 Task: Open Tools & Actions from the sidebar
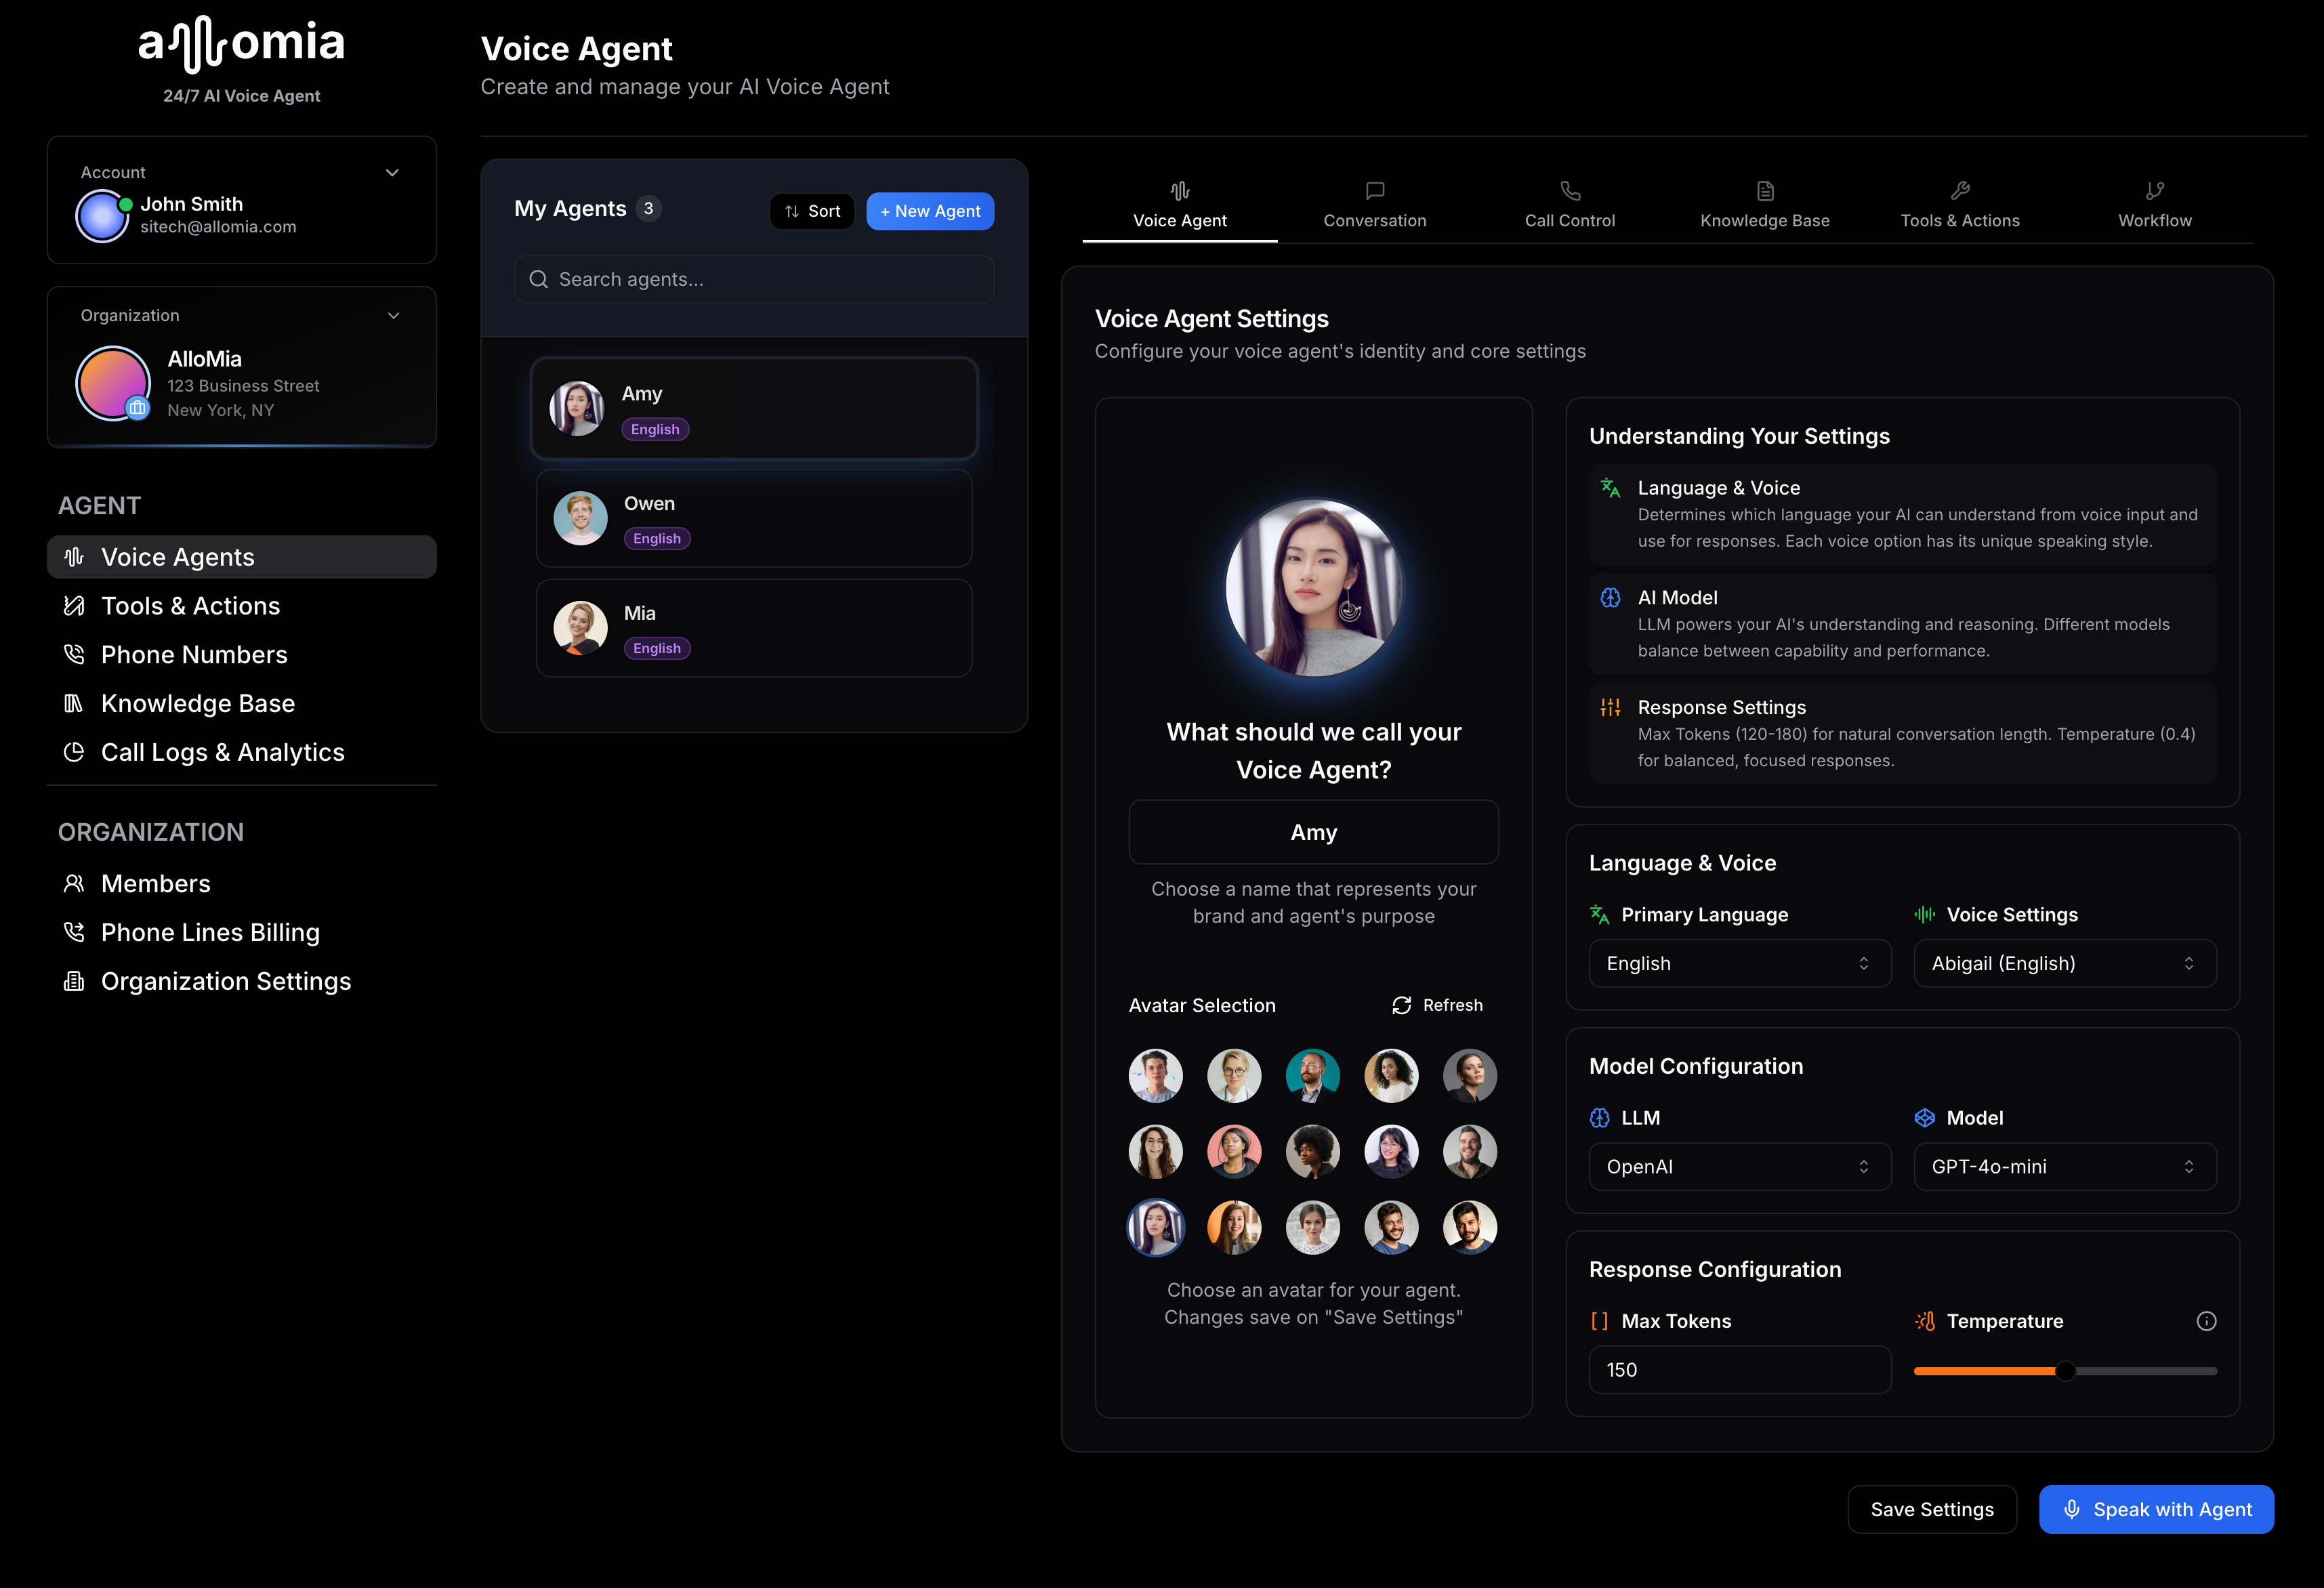point(189,605)
